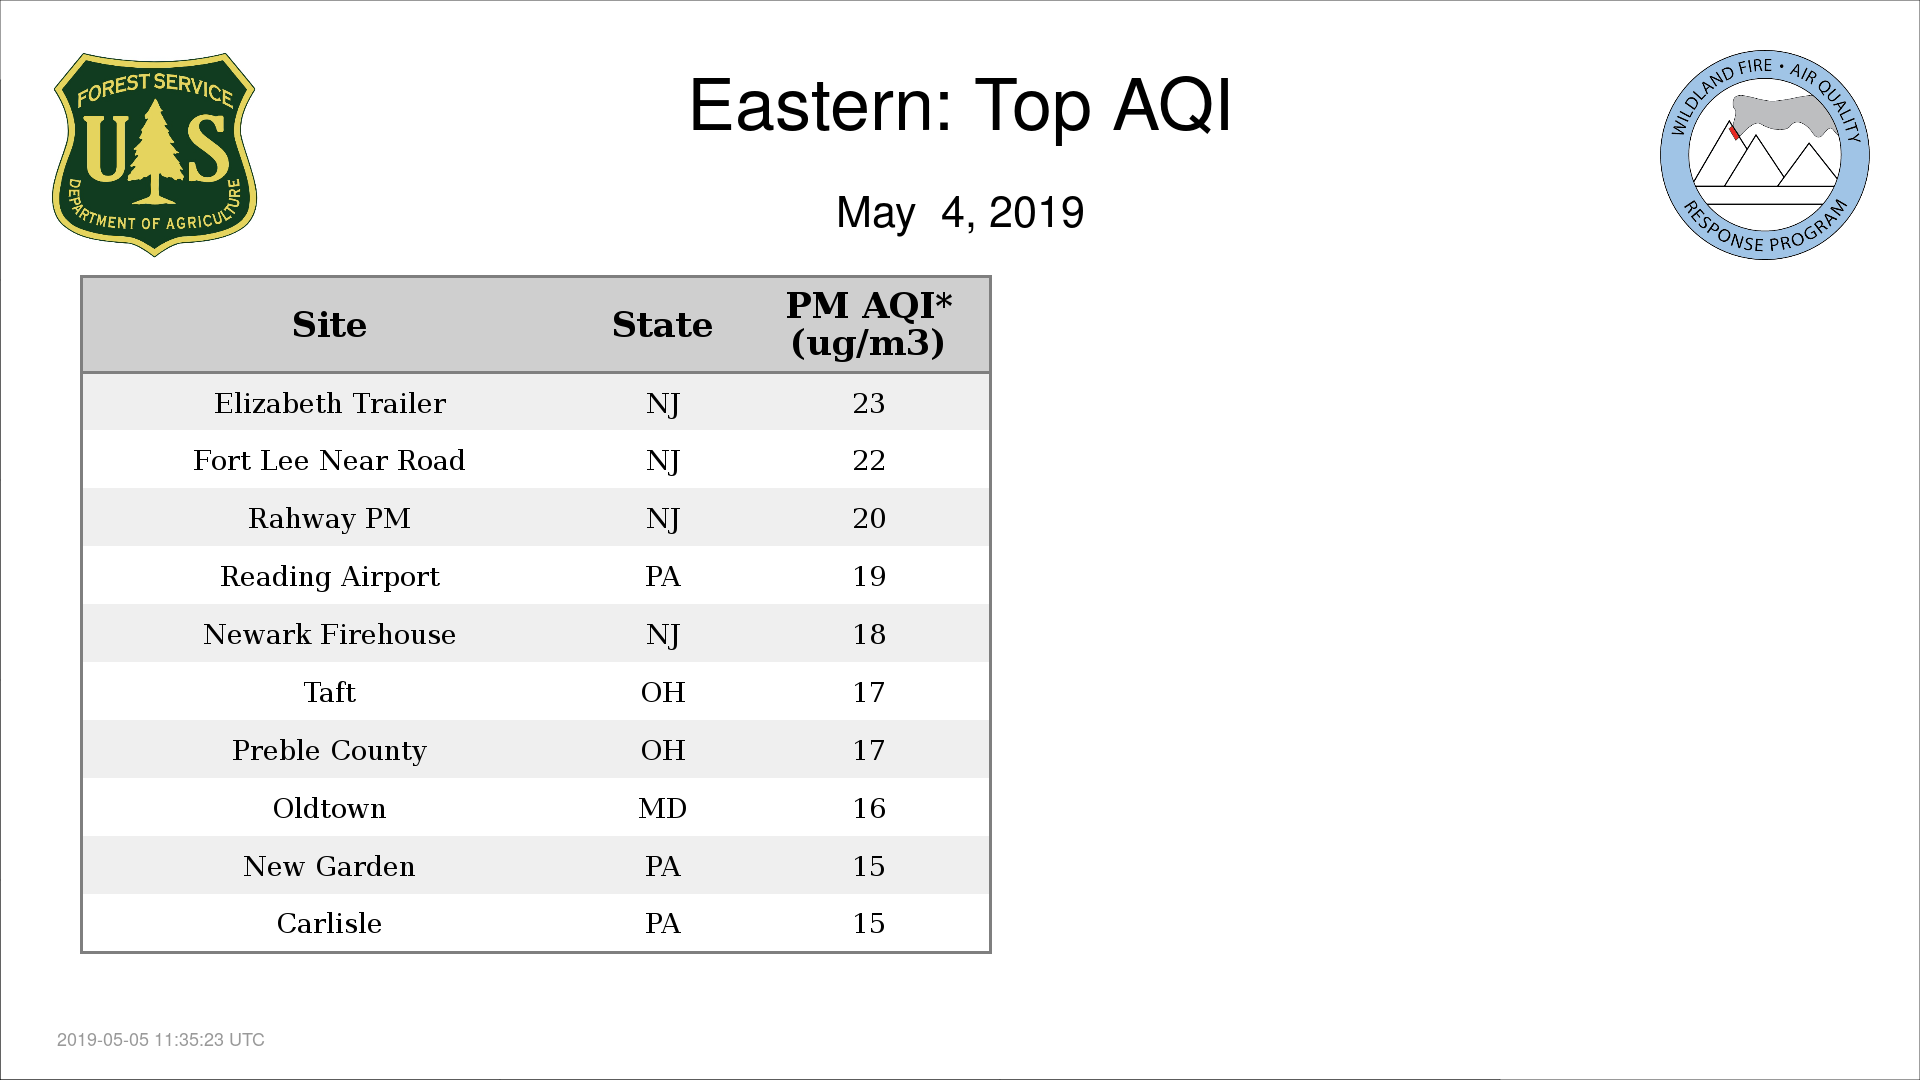Image resolution: width=1920 pixels, height=1080 pixels.
Task: Click the Carlisle site name
Action: [329, 923]
